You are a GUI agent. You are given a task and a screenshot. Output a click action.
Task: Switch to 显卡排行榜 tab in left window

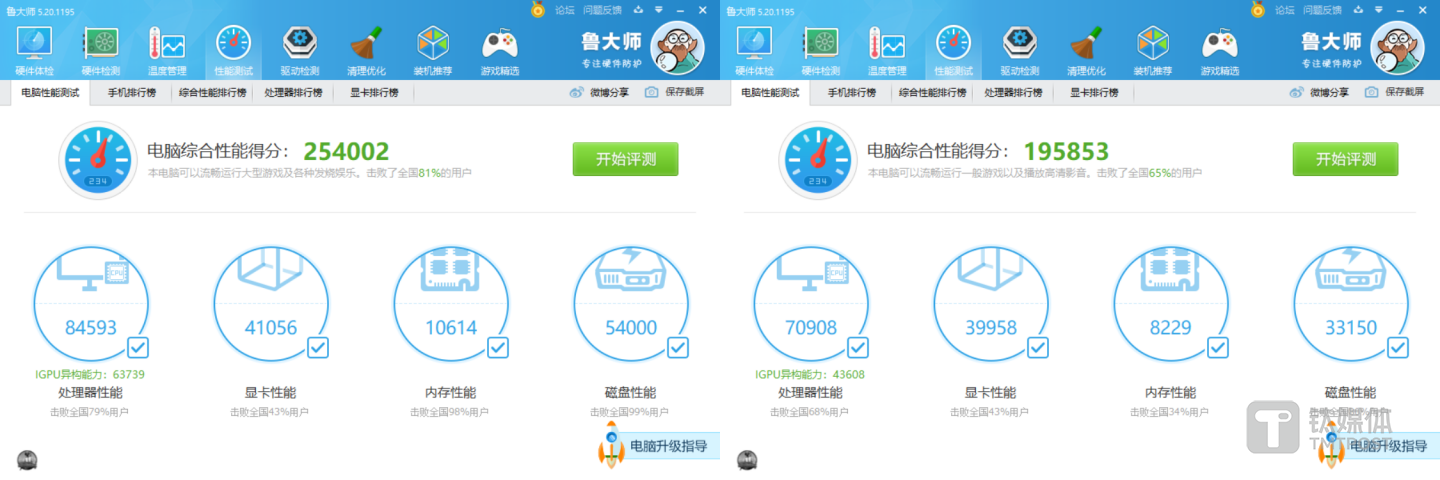374,93
